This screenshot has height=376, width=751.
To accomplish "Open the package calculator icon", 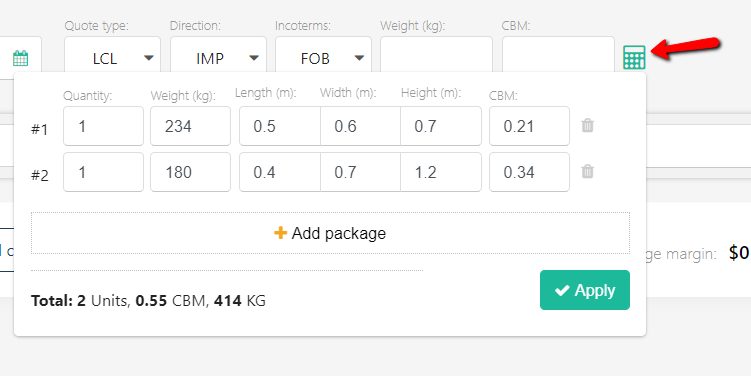I will click(634, 57).
